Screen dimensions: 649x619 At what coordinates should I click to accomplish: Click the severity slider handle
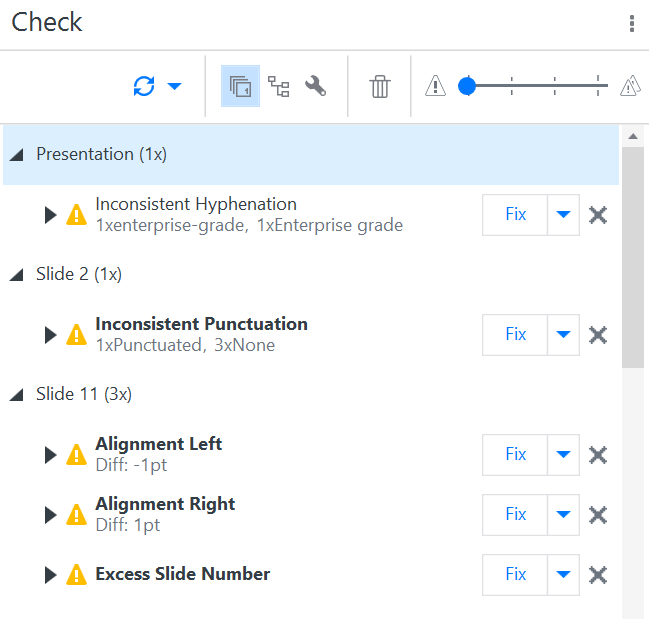(x=466, y=87)
